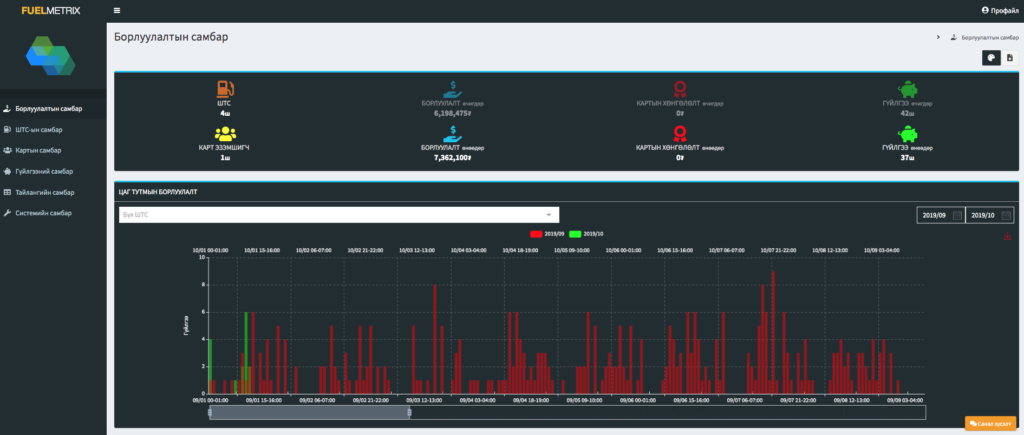Click today's blue sales hand-dollar icon
1024x435 pixels.
453,134
